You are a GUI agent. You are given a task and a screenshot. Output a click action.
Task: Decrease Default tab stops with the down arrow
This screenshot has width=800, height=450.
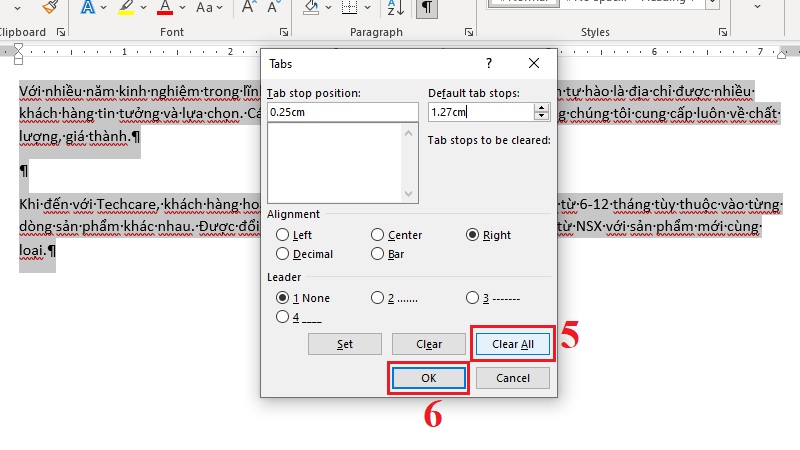click(541, 116)
